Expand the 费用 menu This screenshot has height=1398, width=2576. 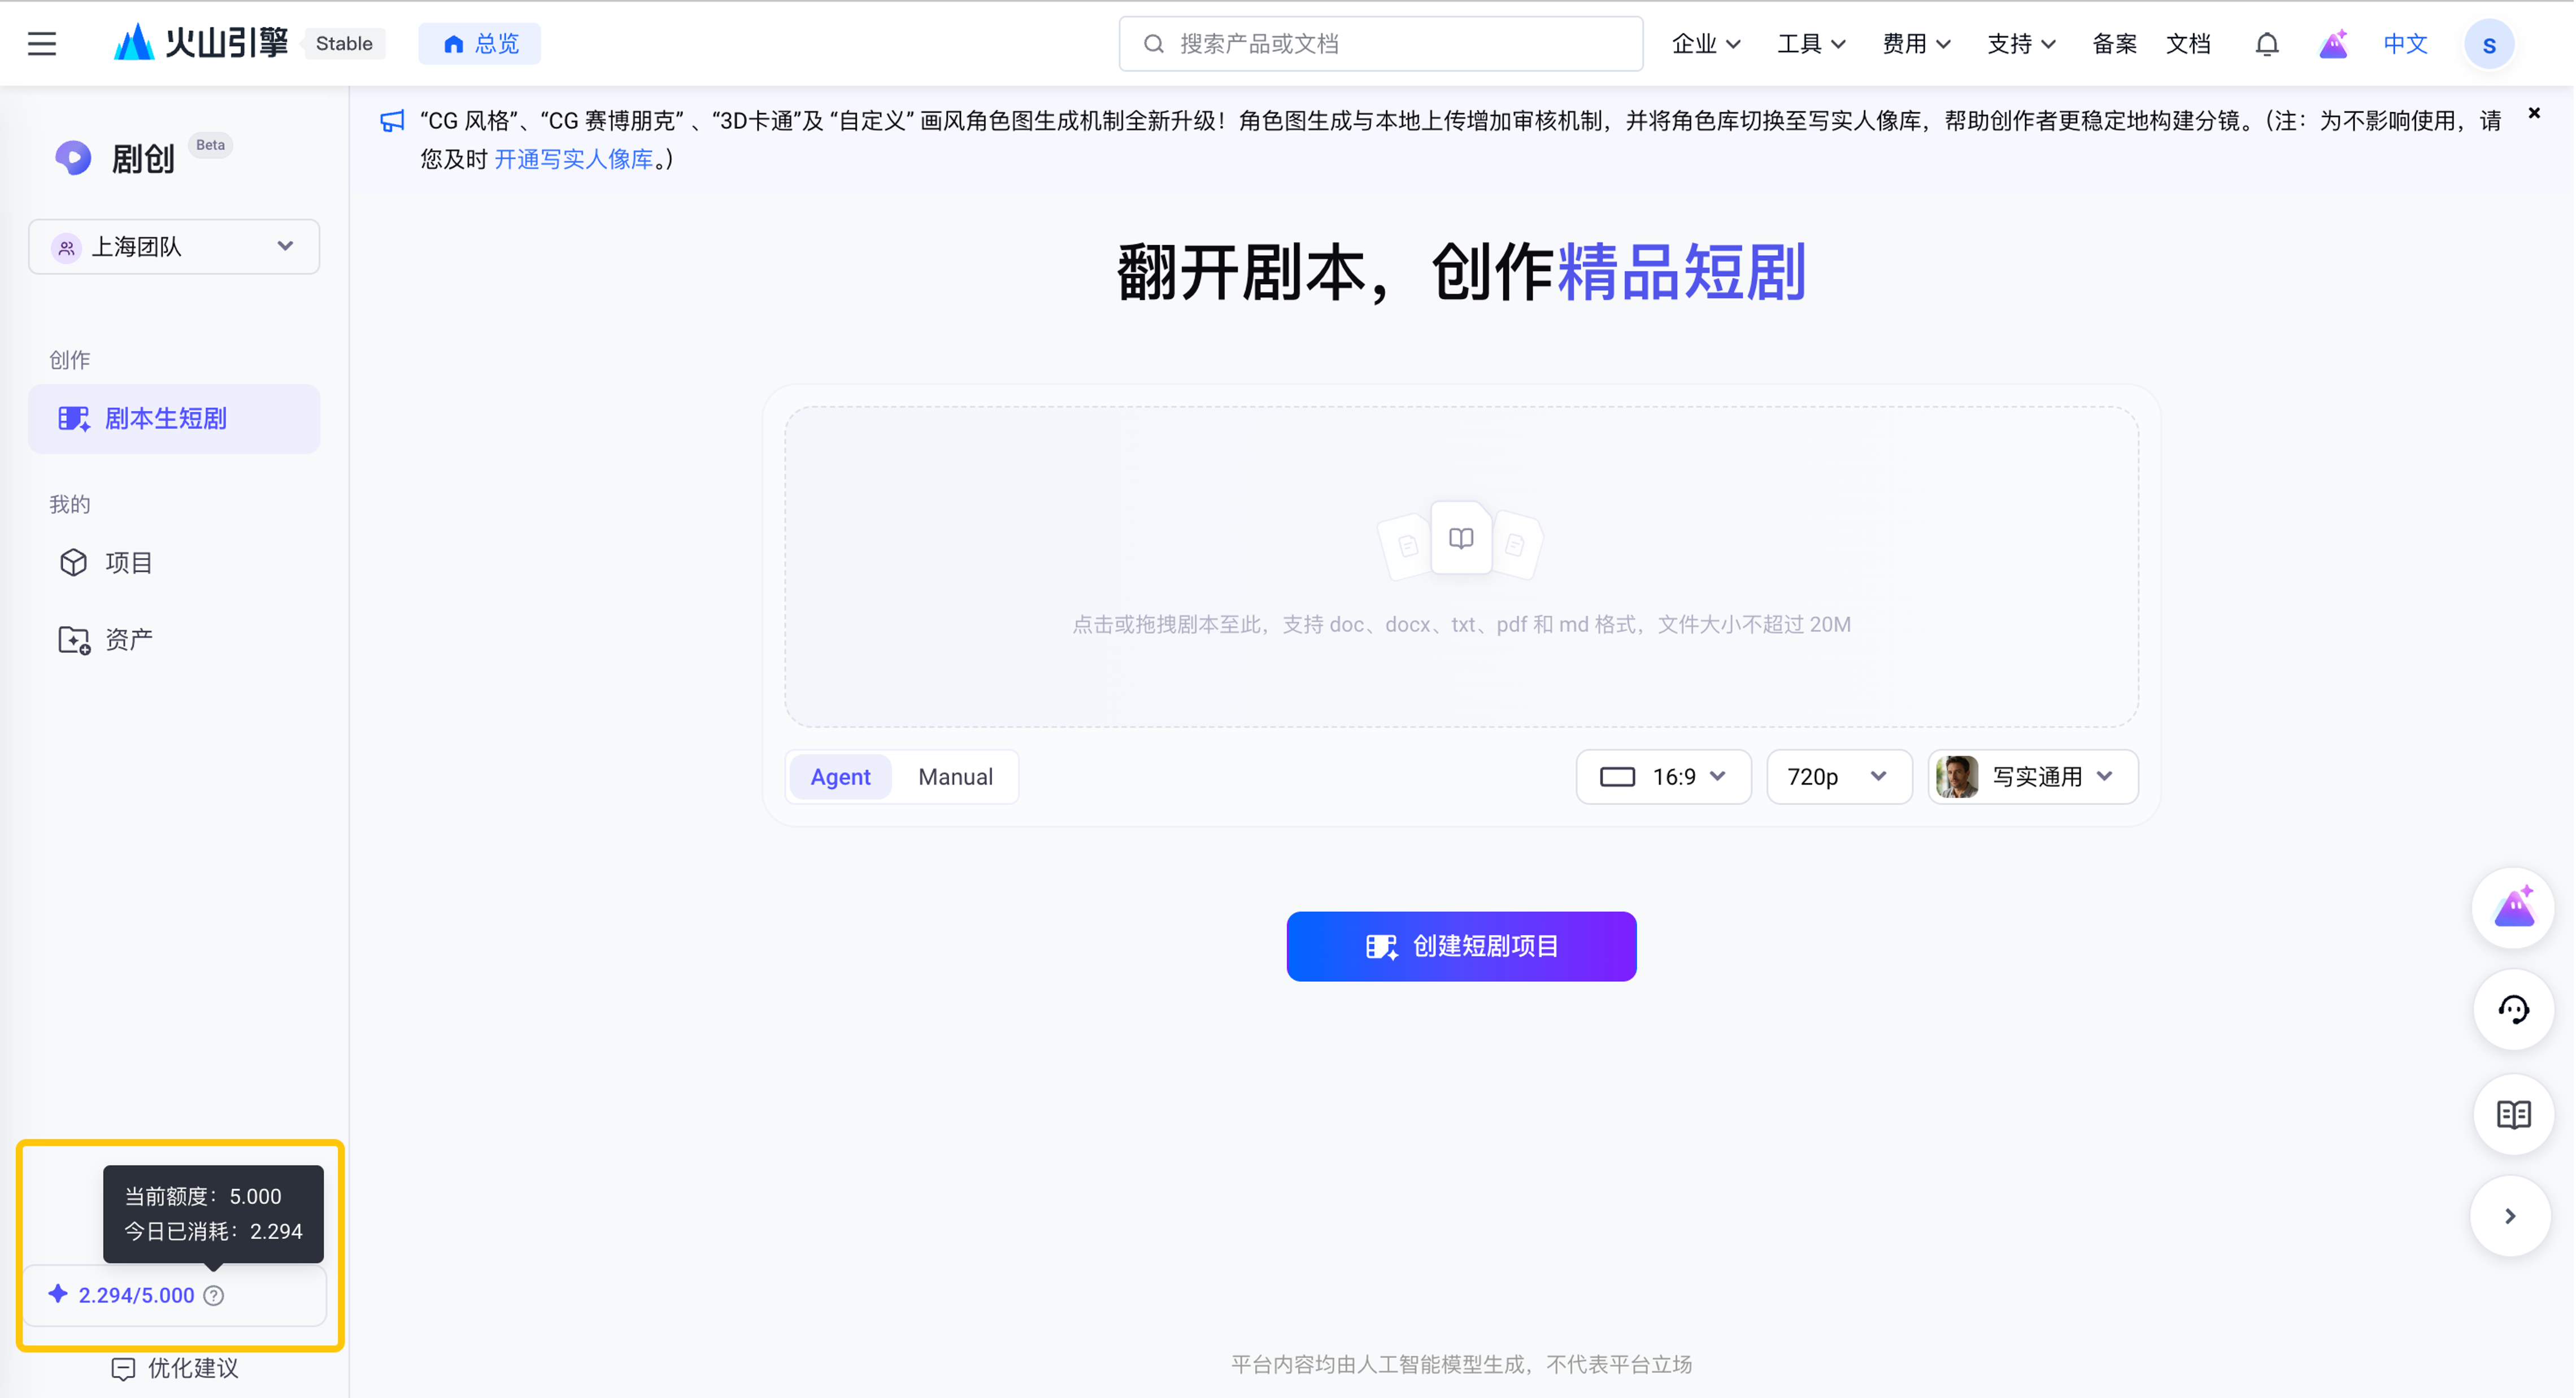coord(1916,44)
